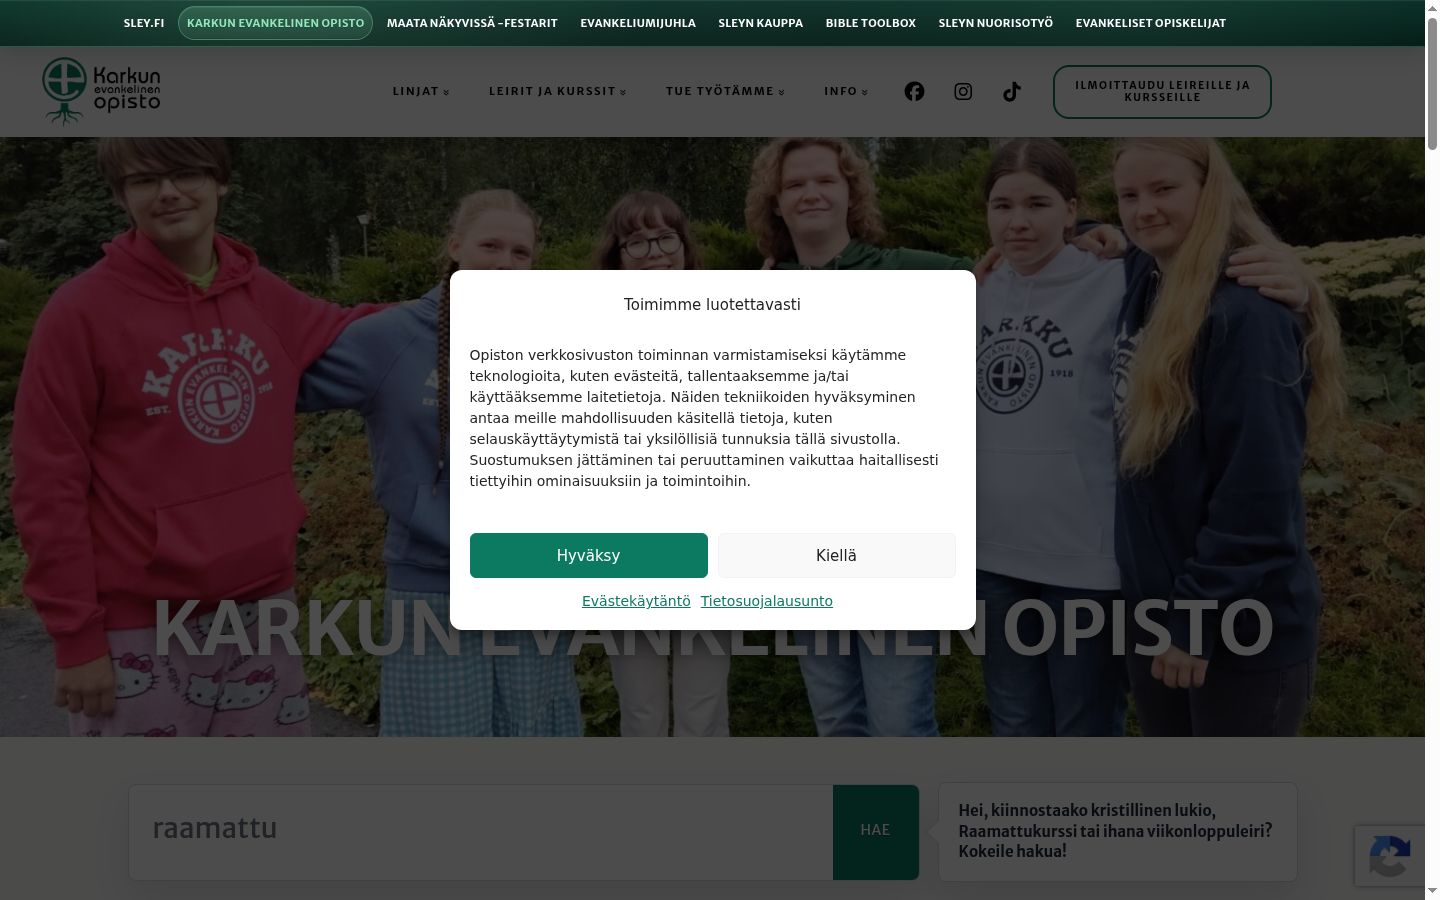Screen dimensions: 1440x900
Task: Accept cookies with the Hyväksy button
Action: 589,555
